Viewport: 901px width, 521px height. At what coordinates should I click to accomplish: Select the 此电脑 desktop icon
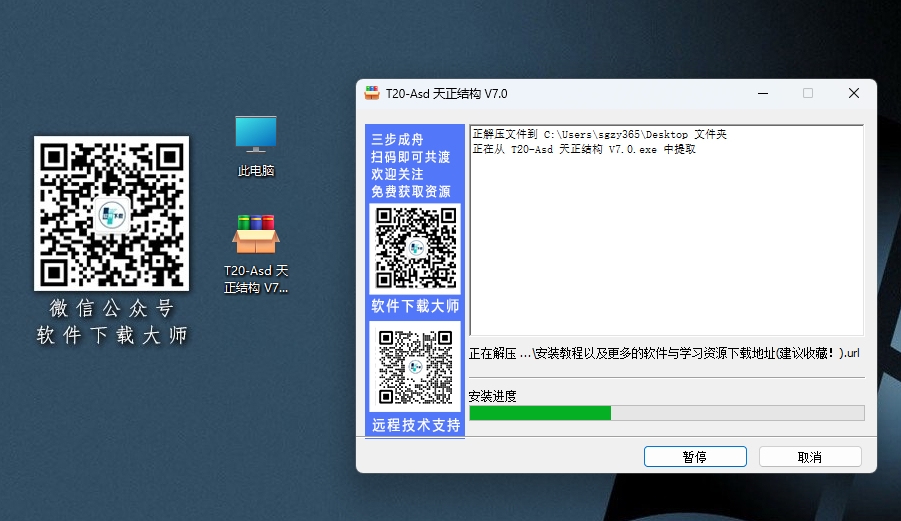coord(256,145)
